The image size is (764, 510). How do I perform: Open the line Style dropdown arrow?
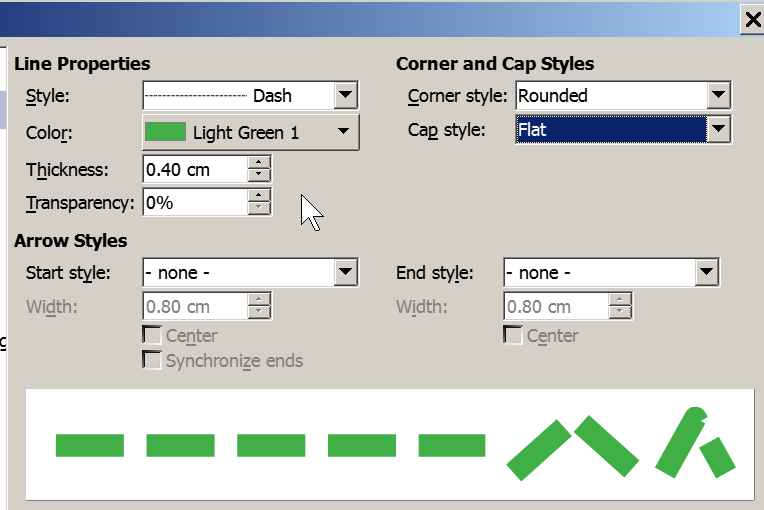coord(345,95)
